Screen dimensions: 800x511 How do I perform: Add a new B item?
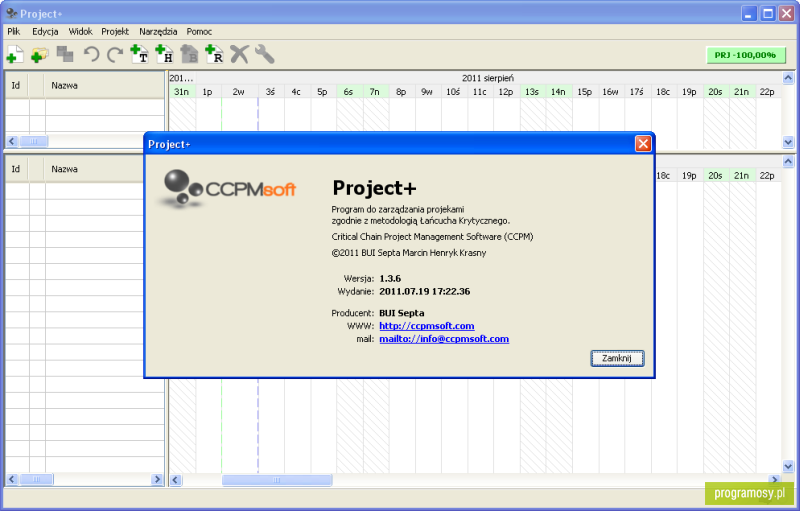point(189,54)
